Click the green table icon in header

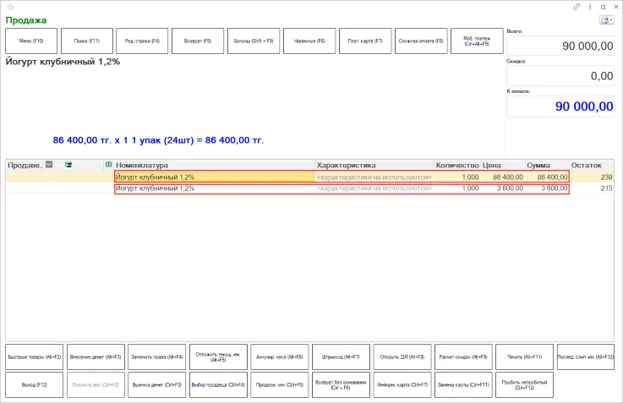click(68, 165)
